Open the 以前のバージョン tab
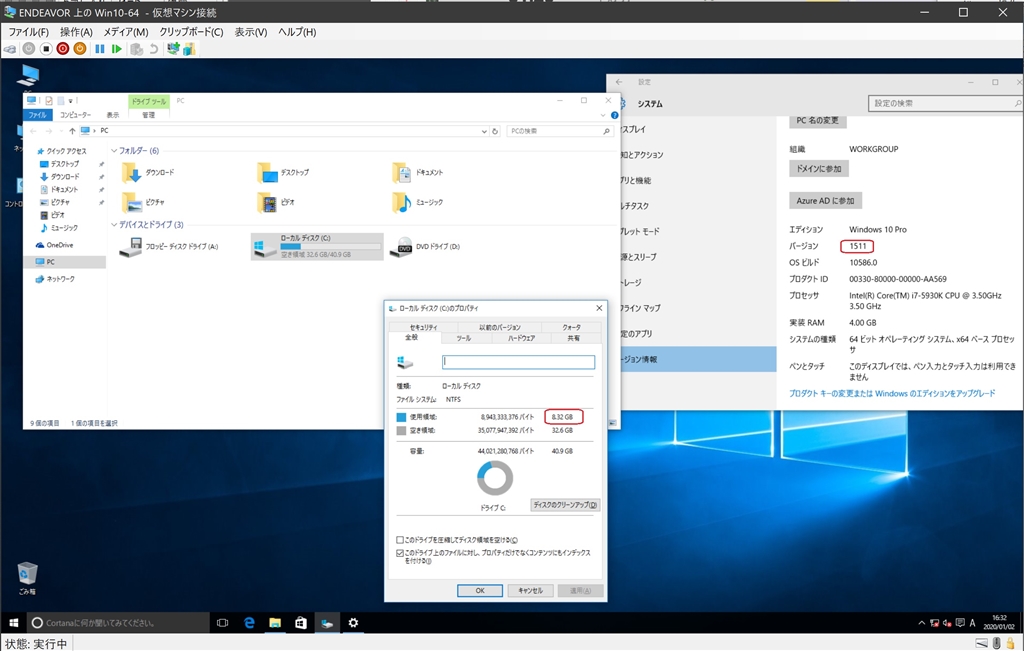The width and height of the screenshot is (1024, 651). coord(500,327)
